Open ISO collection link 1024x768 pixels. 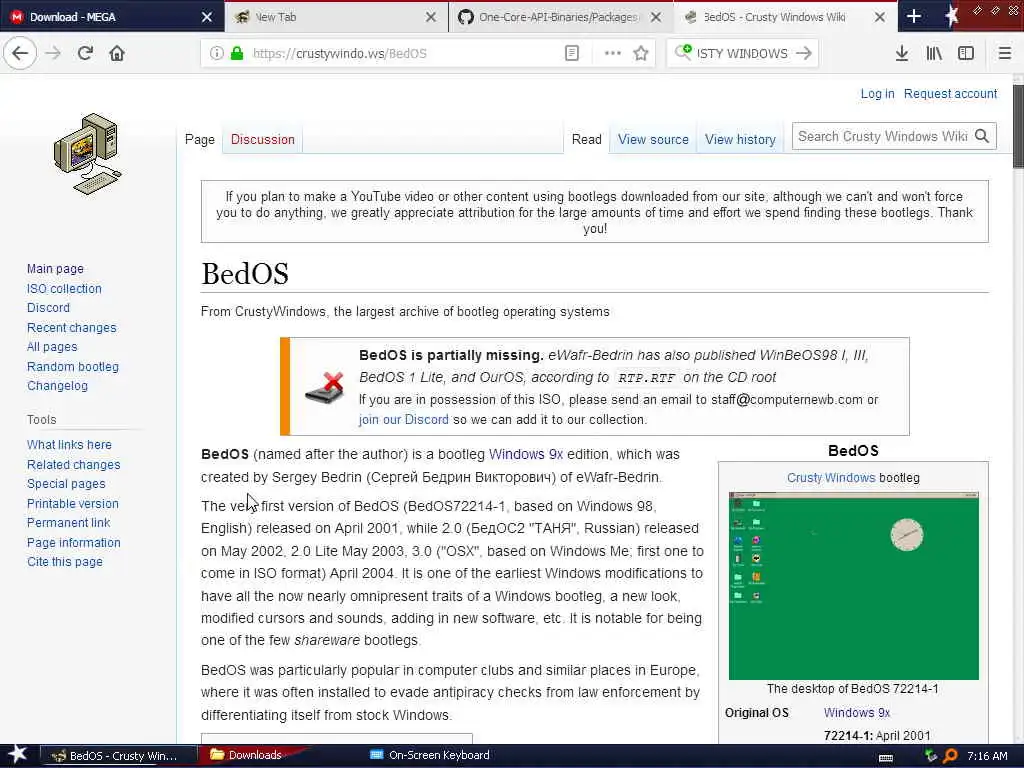click(64, 288)
